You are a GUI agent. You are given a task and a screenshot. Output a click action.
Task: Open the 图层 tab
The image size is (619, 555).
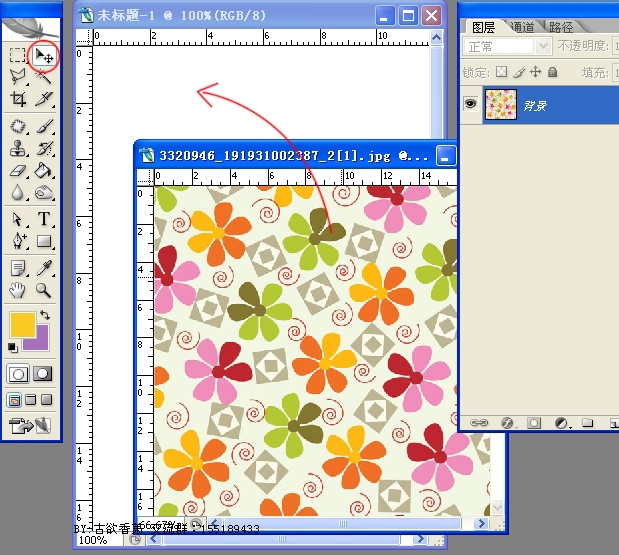[x=483, y=28]
